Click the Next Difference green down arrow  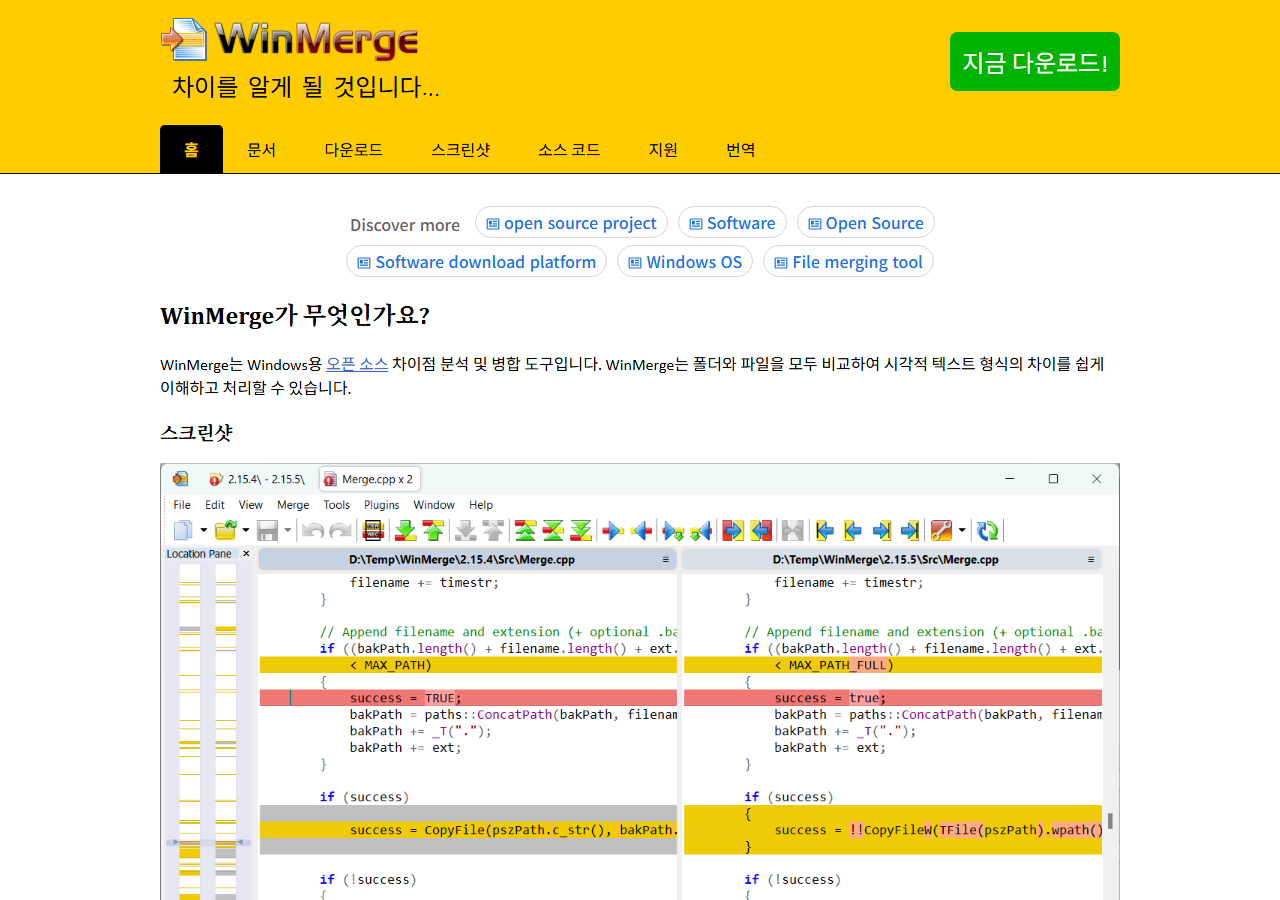406,530
